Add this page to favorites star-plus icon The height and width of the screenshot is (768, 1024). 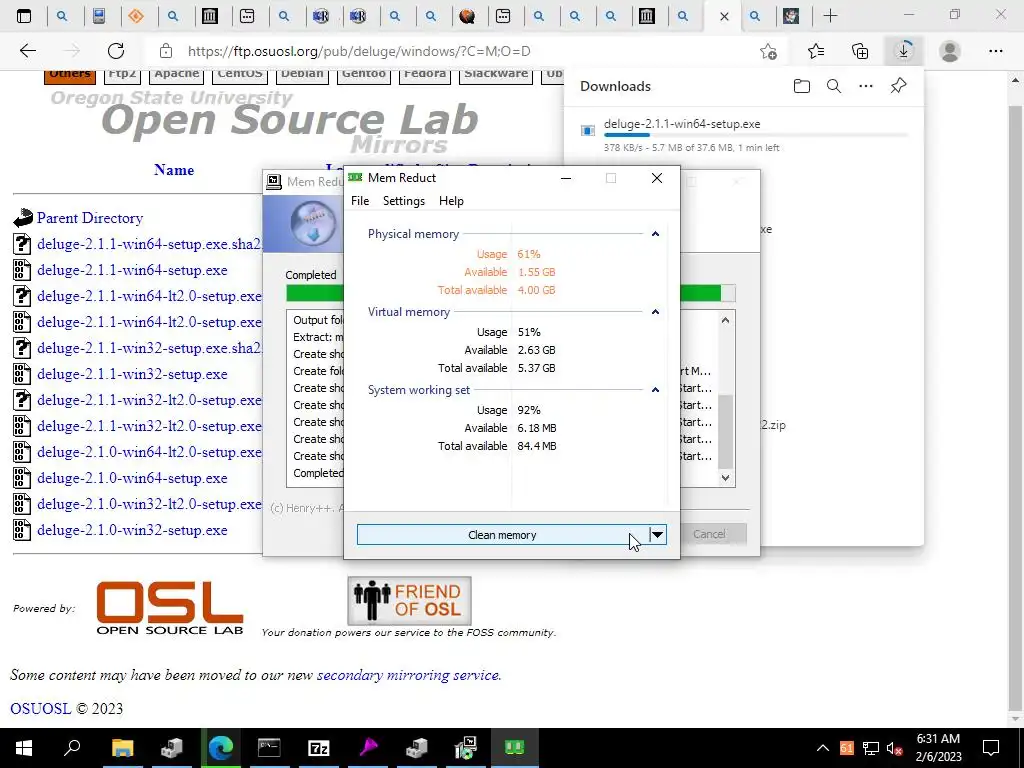tap(769, 51)
